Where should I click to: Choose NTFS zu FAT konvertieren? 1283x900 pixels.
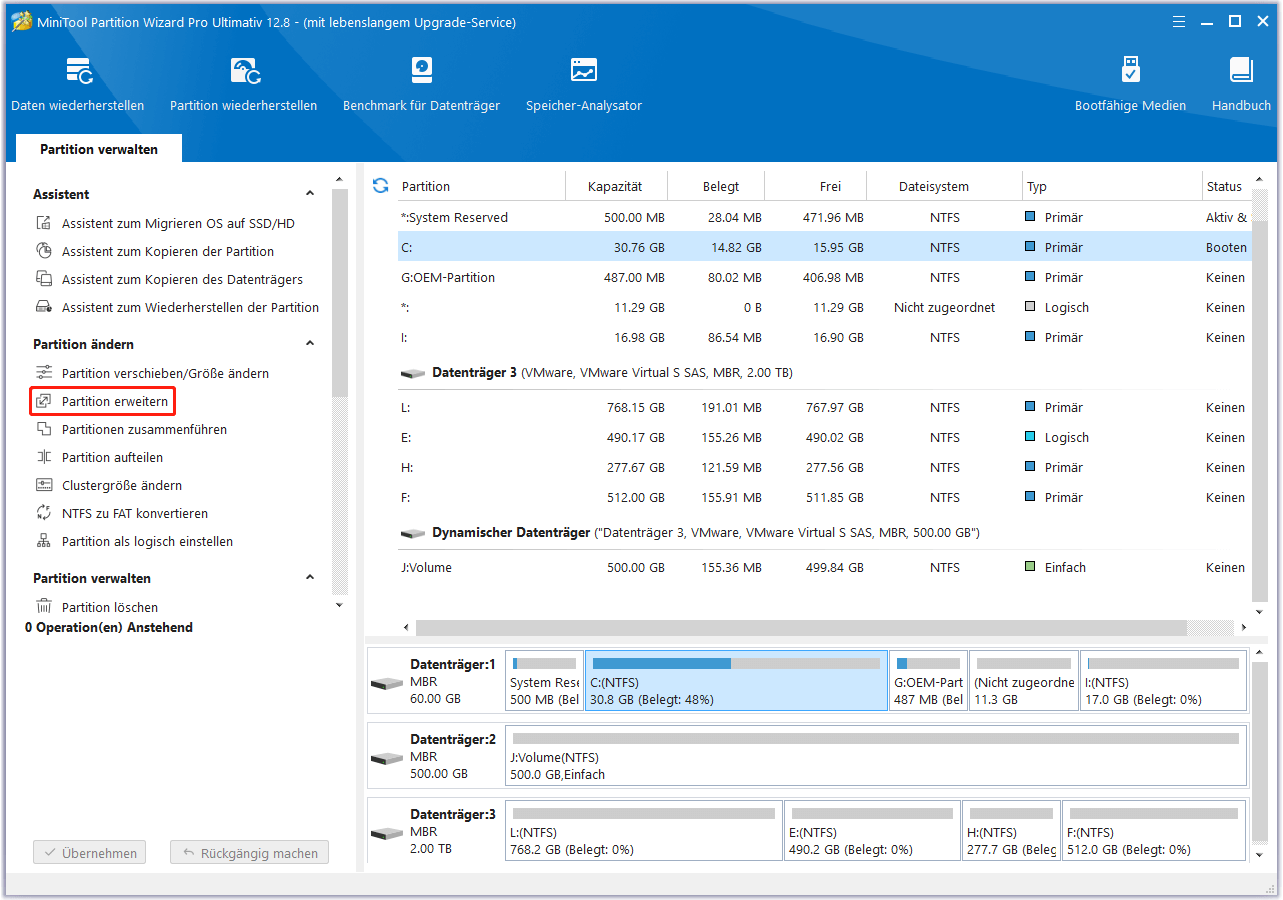point(134,514)
